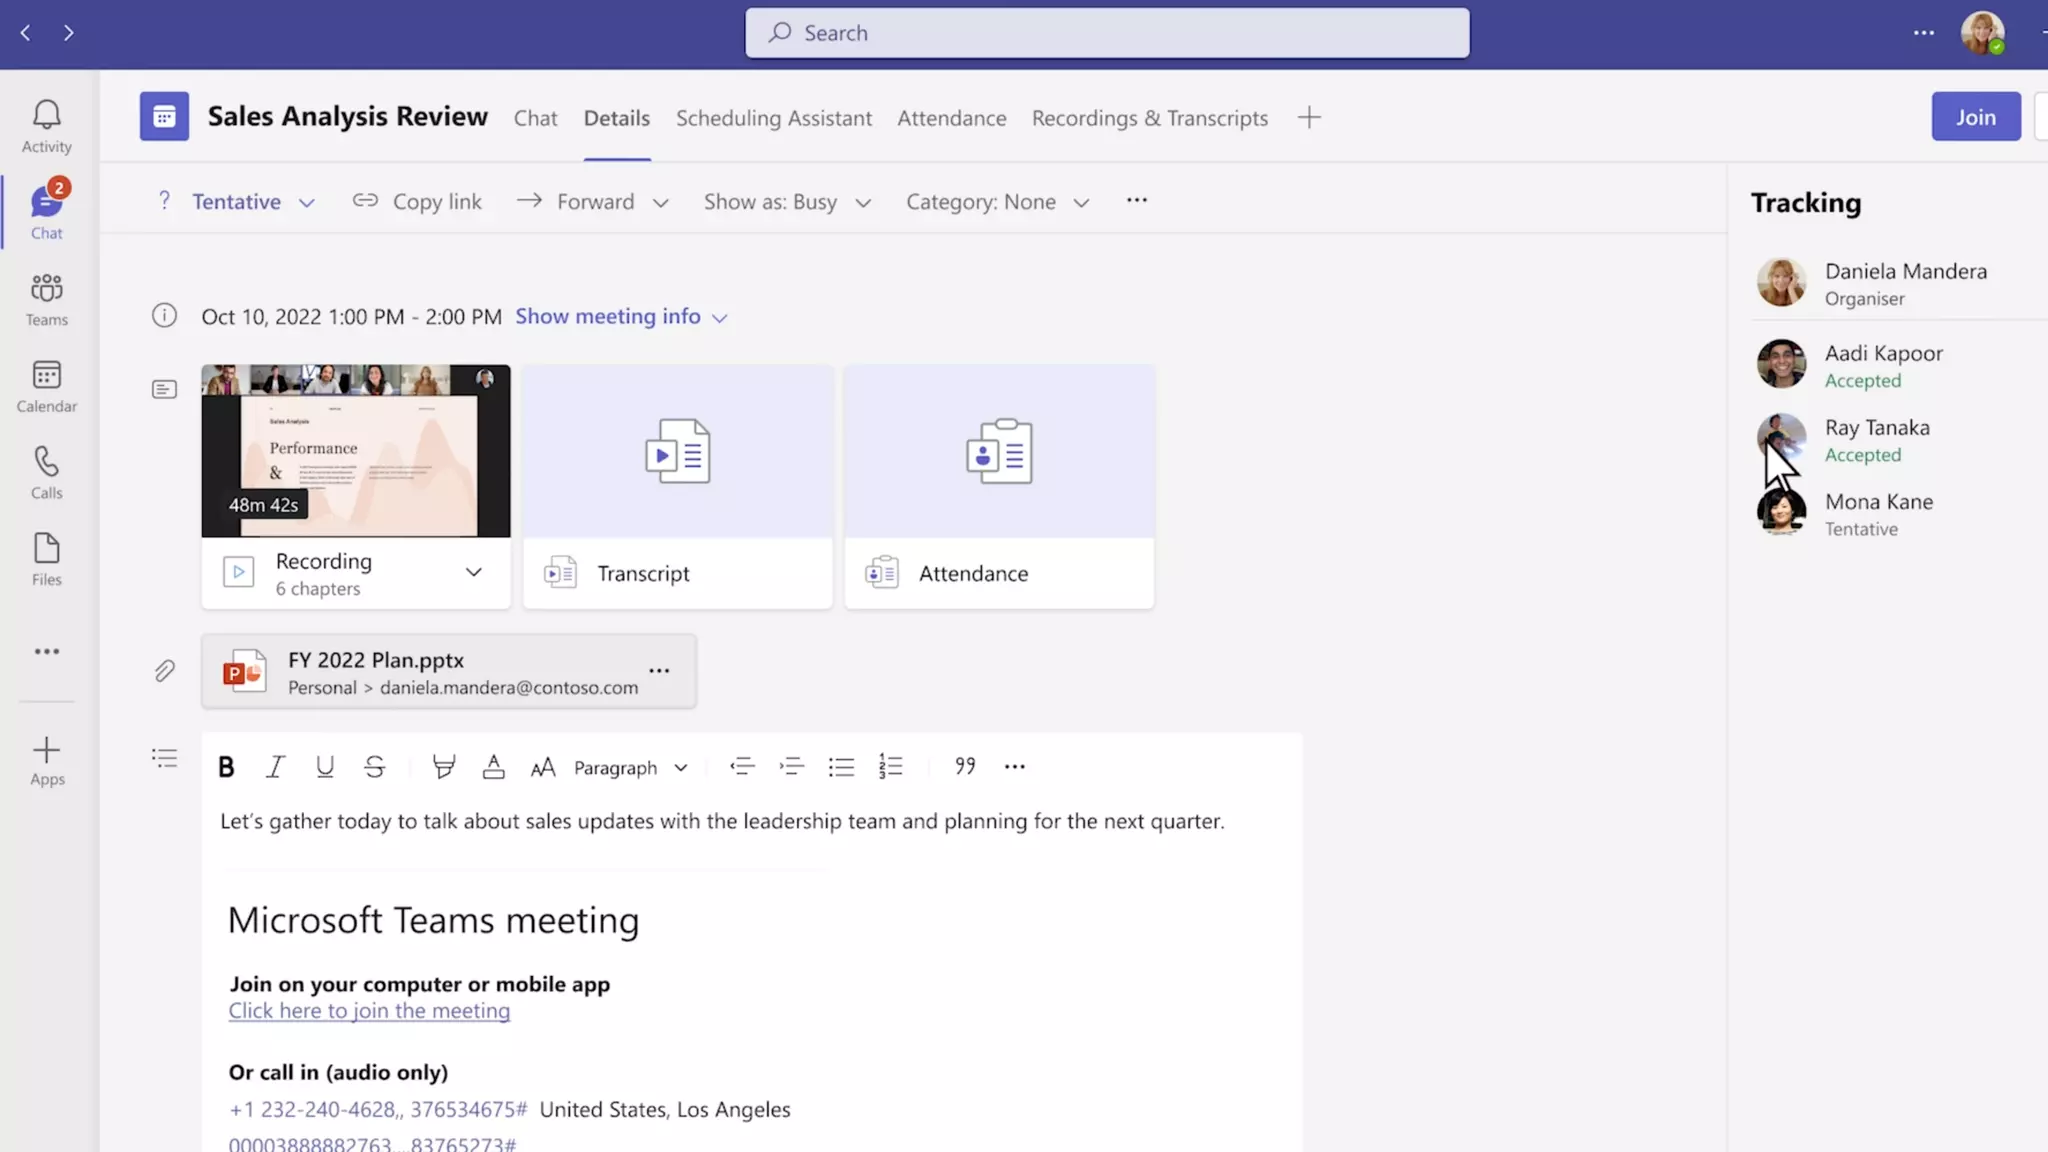Add a new tab with plus icon
The width and height of the screenshot is (2048, 1152).
tap(1309, 118)
